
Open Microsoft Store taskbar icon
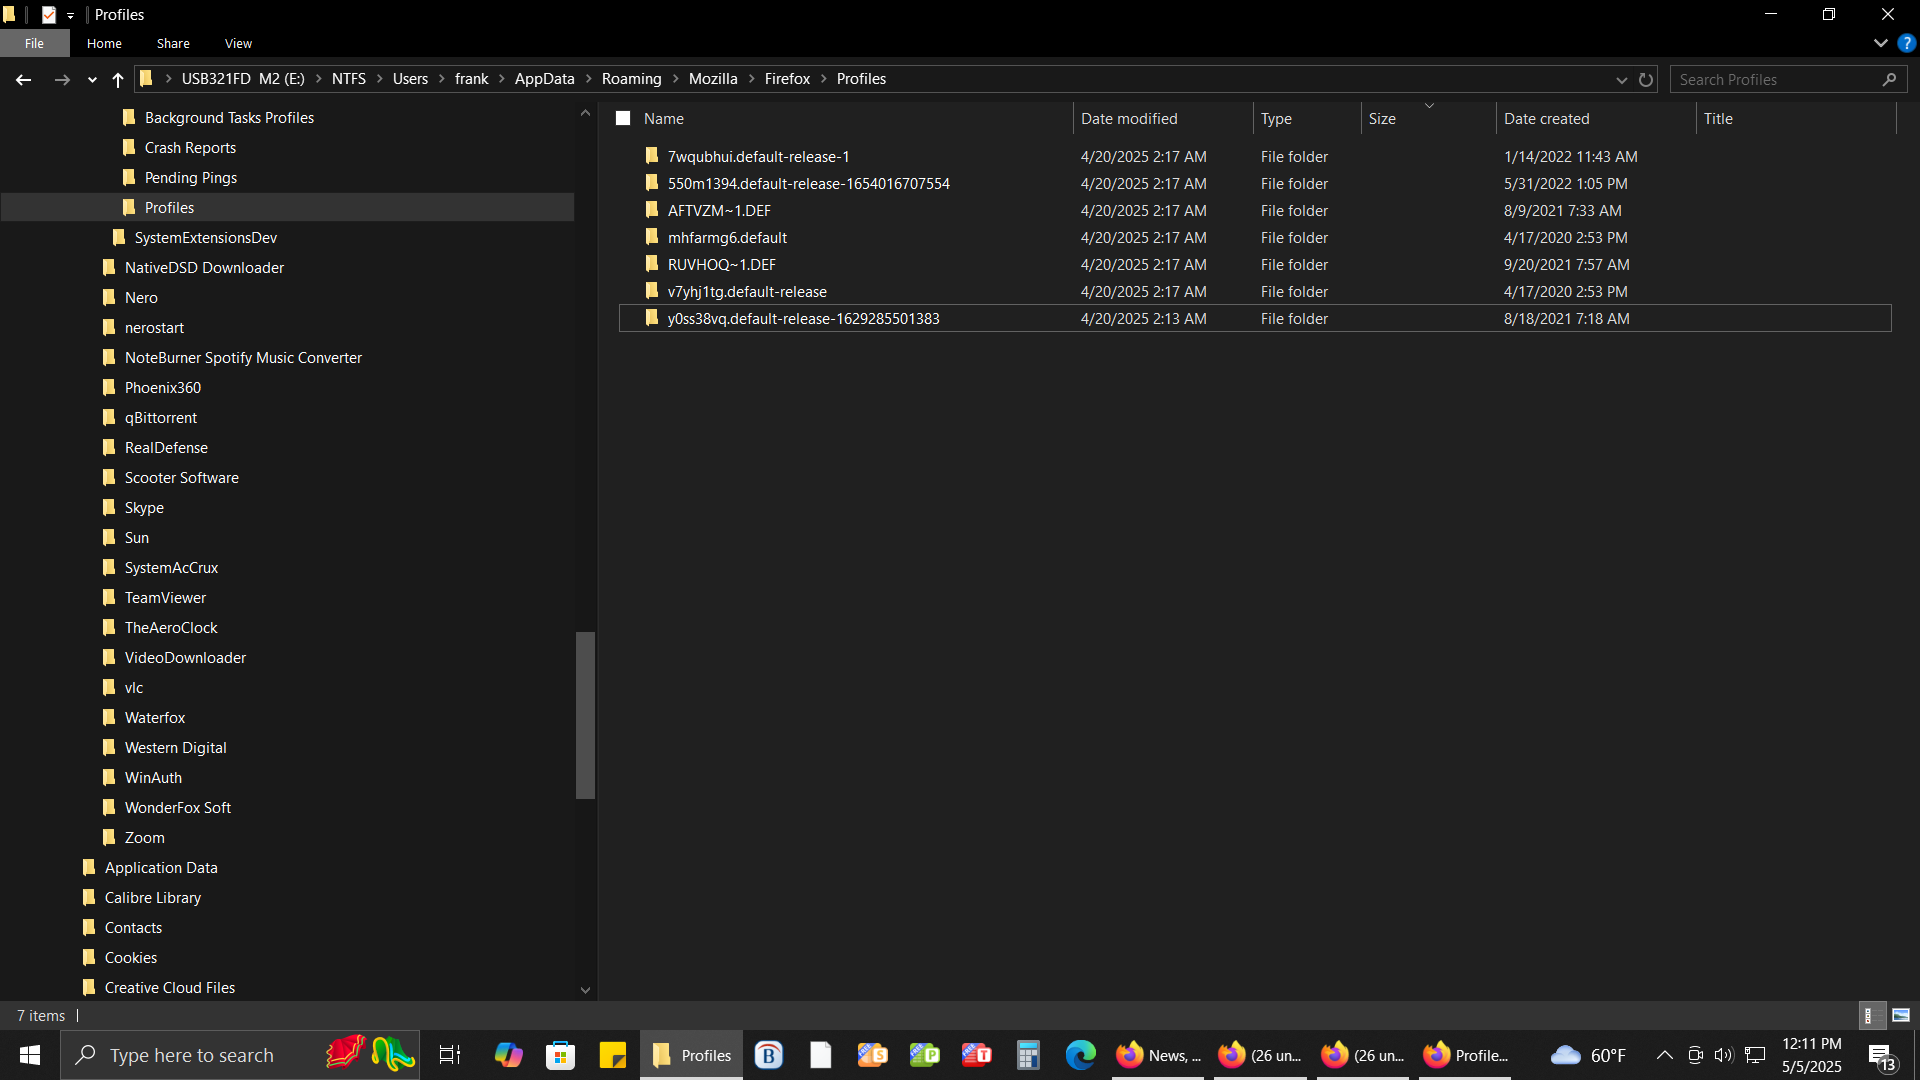point(560,1055)
